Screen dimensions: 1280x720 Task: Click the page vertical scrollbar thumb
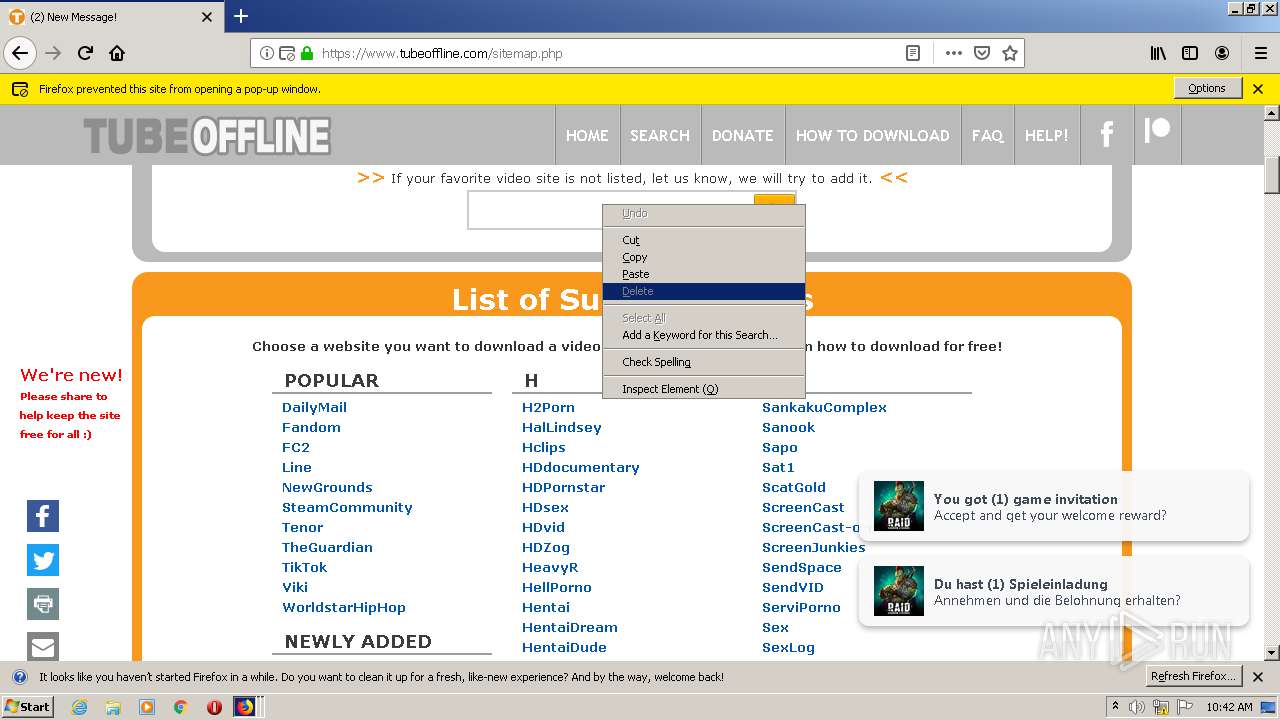point(1272,174)
